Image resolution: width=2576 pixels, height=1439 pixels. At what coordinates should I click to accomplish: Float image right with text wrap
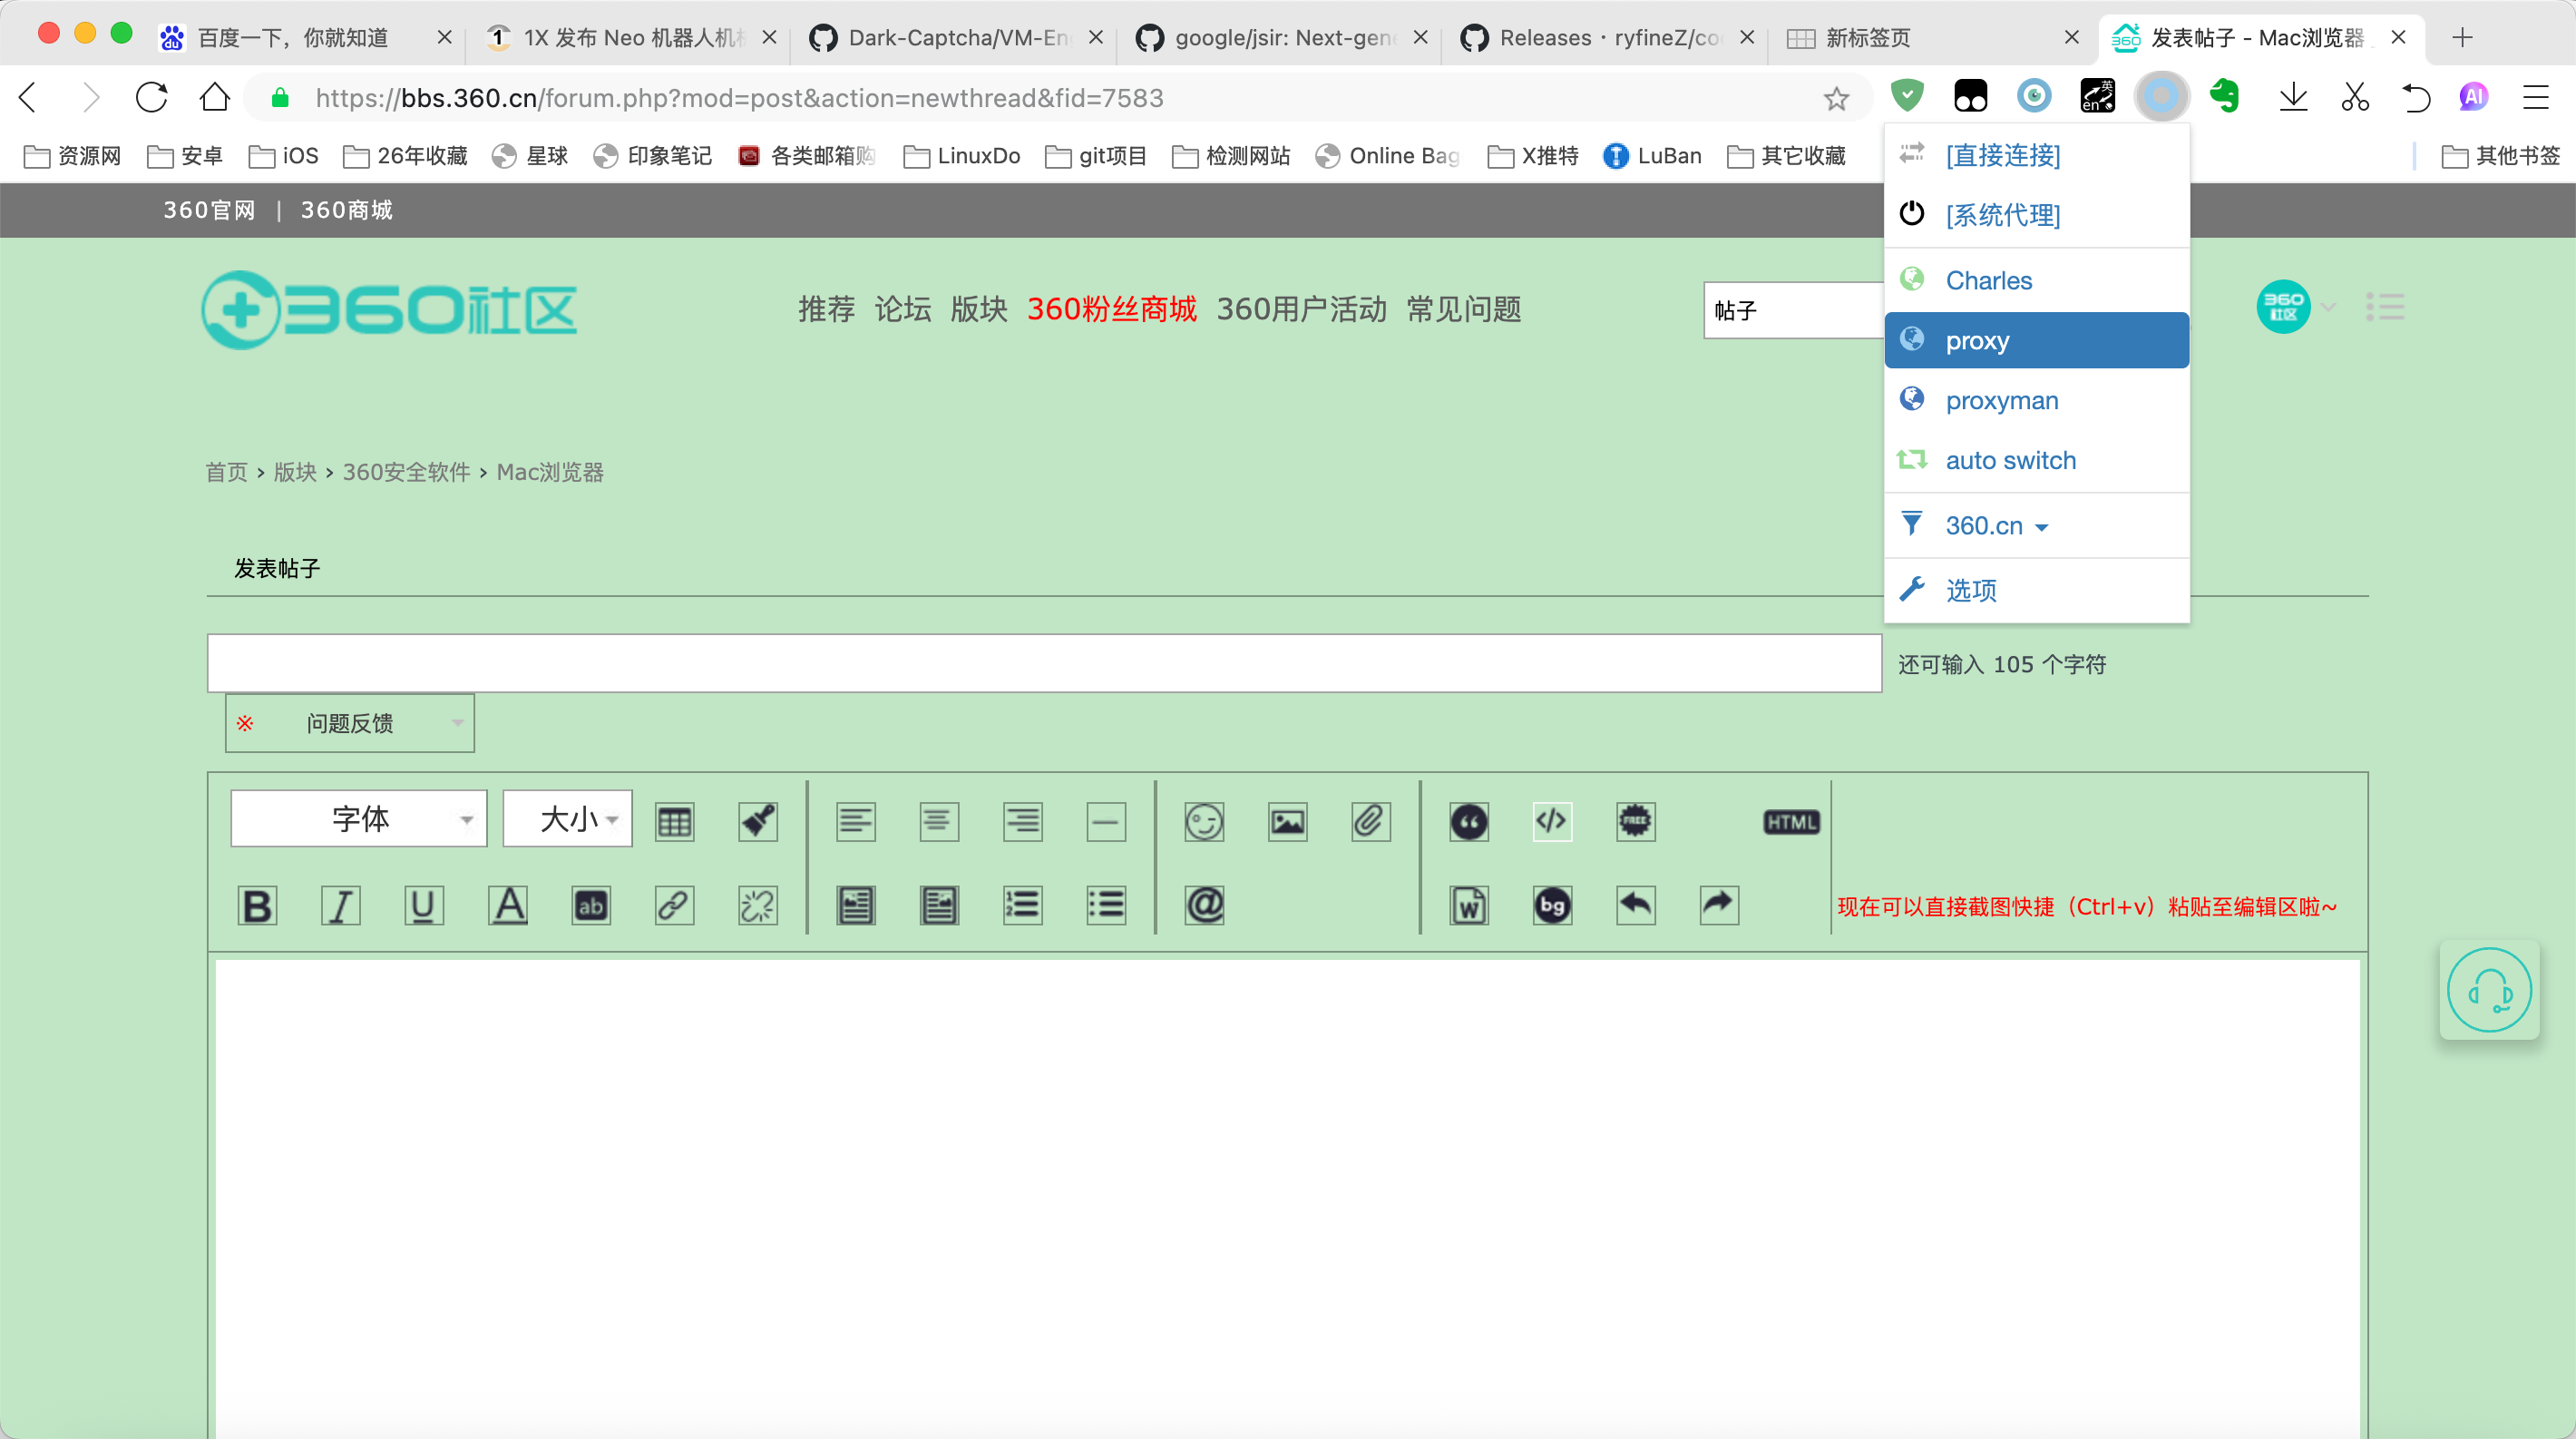[x=939, y=905]
